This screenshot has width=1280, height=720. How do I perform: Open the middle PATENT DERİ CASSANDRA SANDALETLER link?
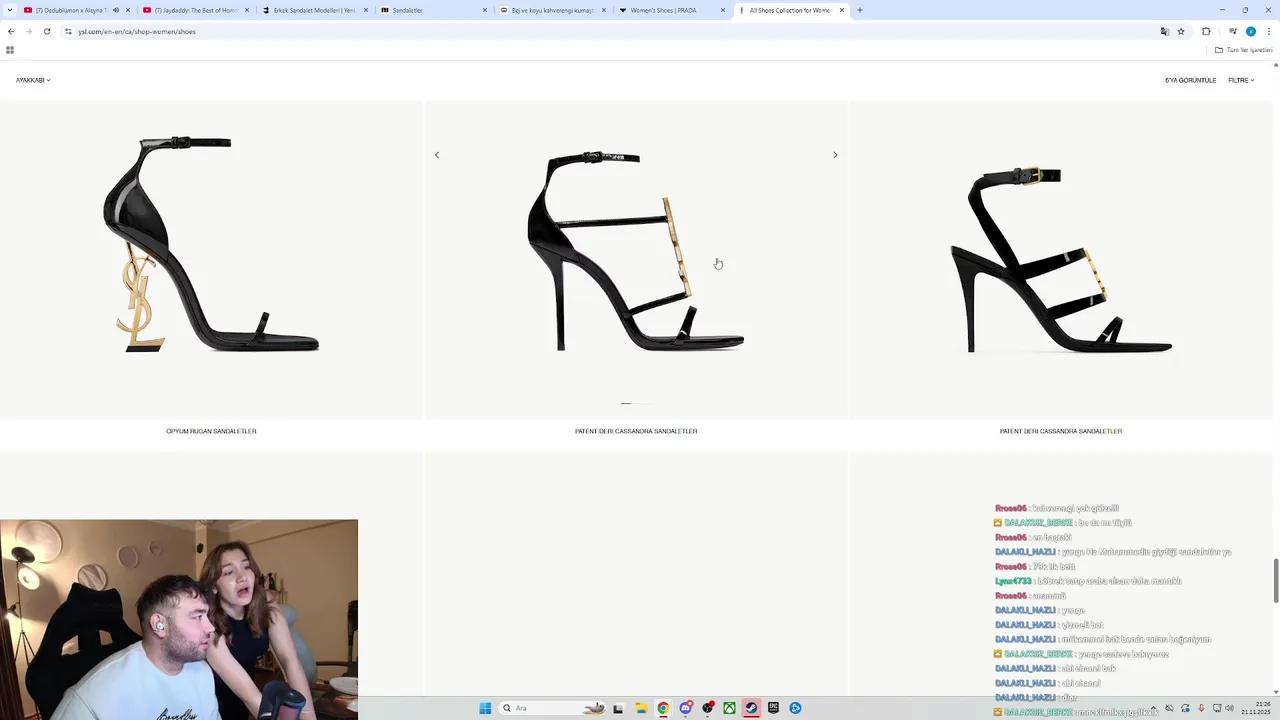636,431
